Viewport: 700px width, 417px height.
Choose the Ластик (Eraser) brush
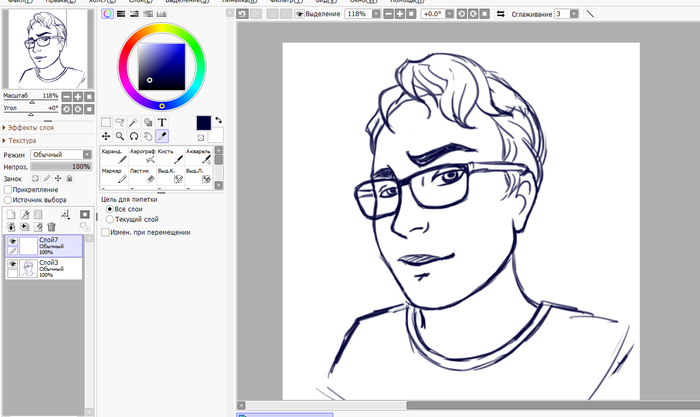[x=141, y=177]
